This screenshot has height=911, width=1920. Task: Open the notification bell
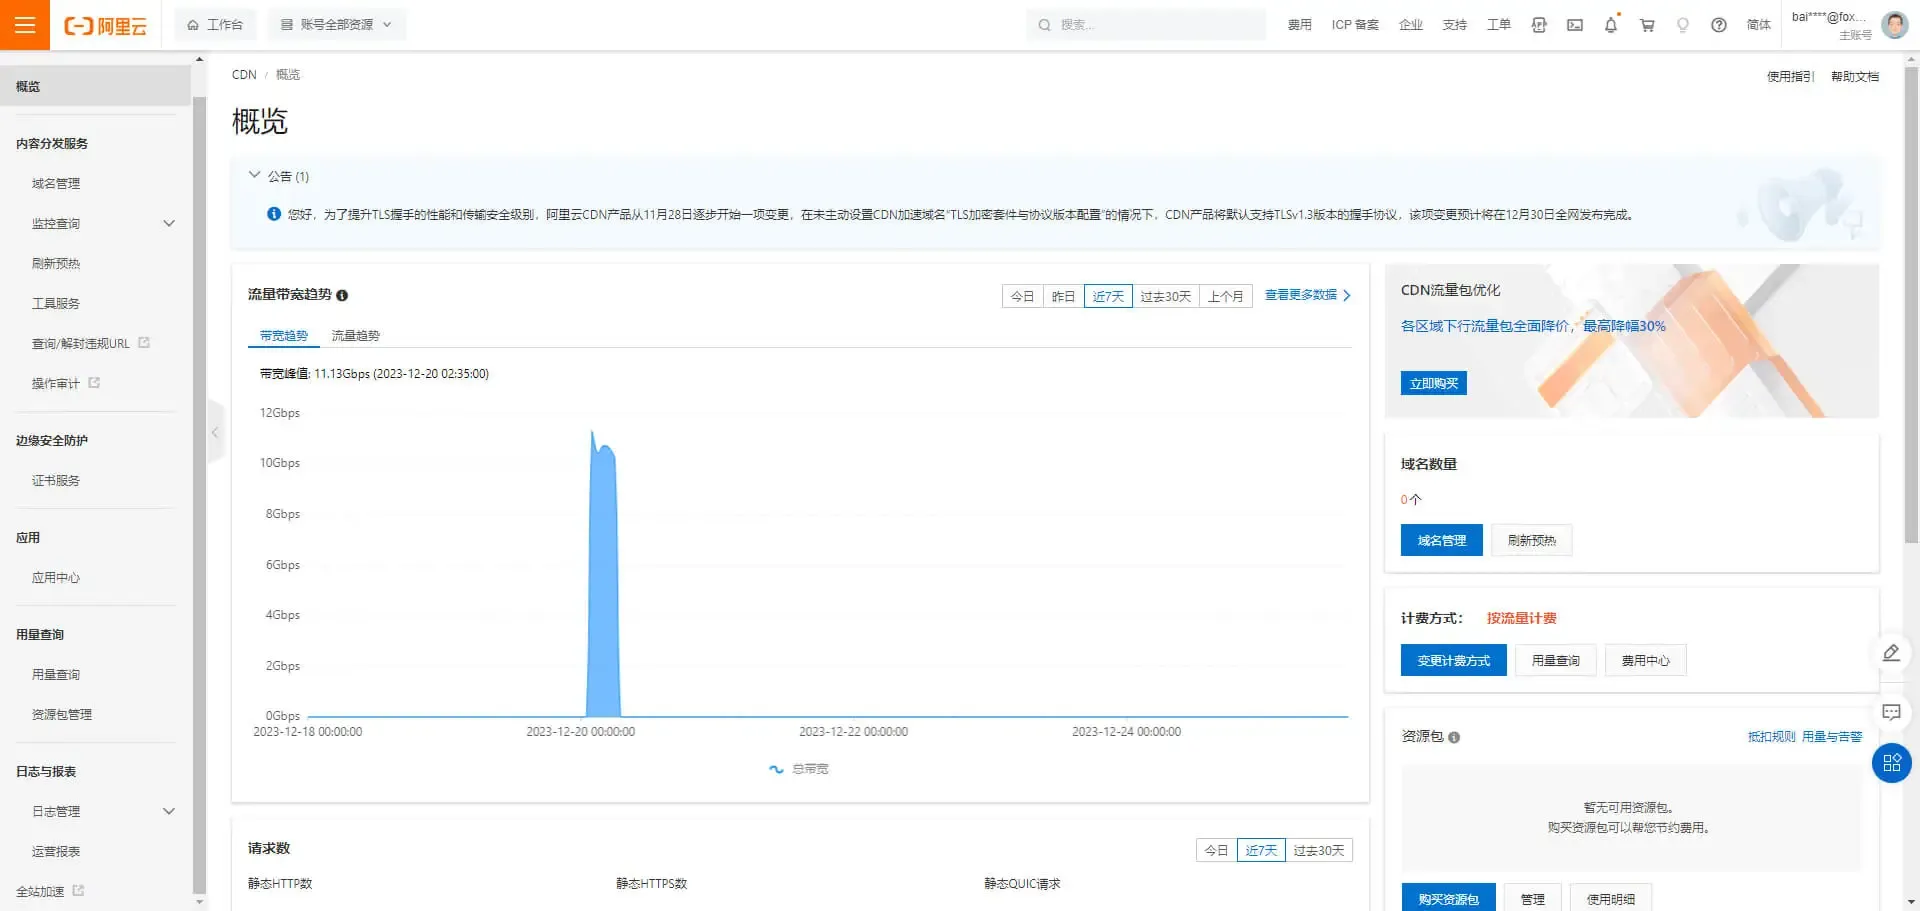click(1611, 25)
